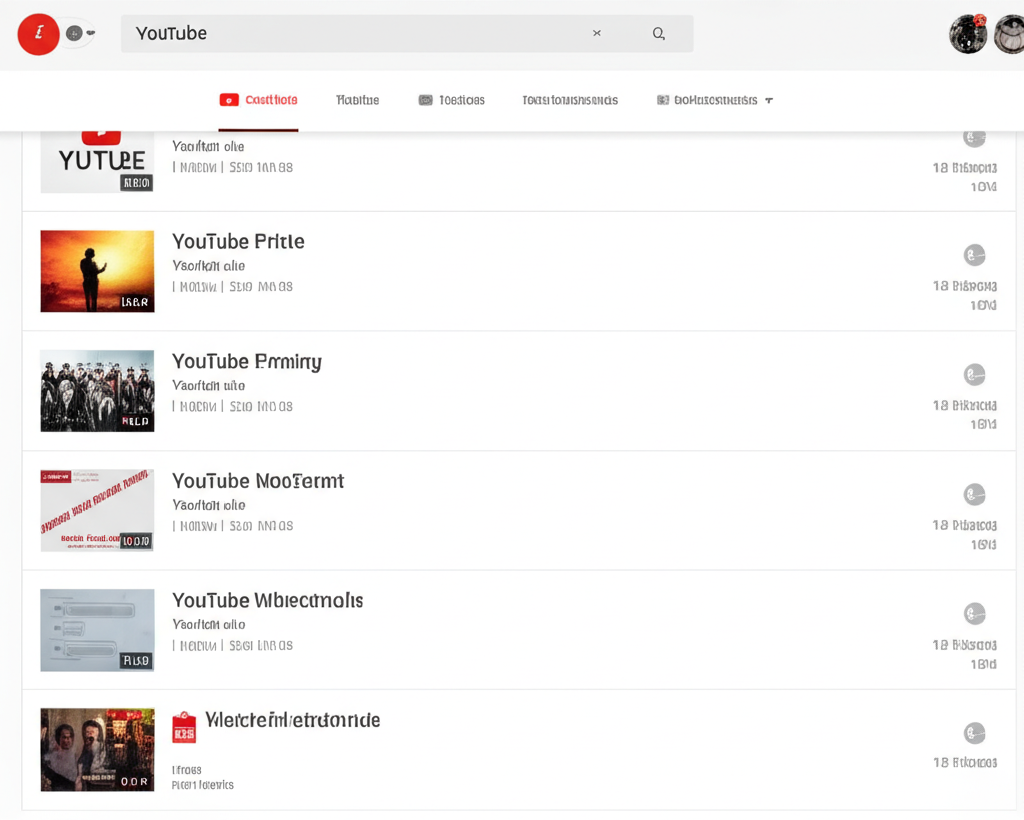Viewport: 1024px width, 820px height.
Task: Click the grey circle icon beside YouTube Pritle
Action: [974, 255]
